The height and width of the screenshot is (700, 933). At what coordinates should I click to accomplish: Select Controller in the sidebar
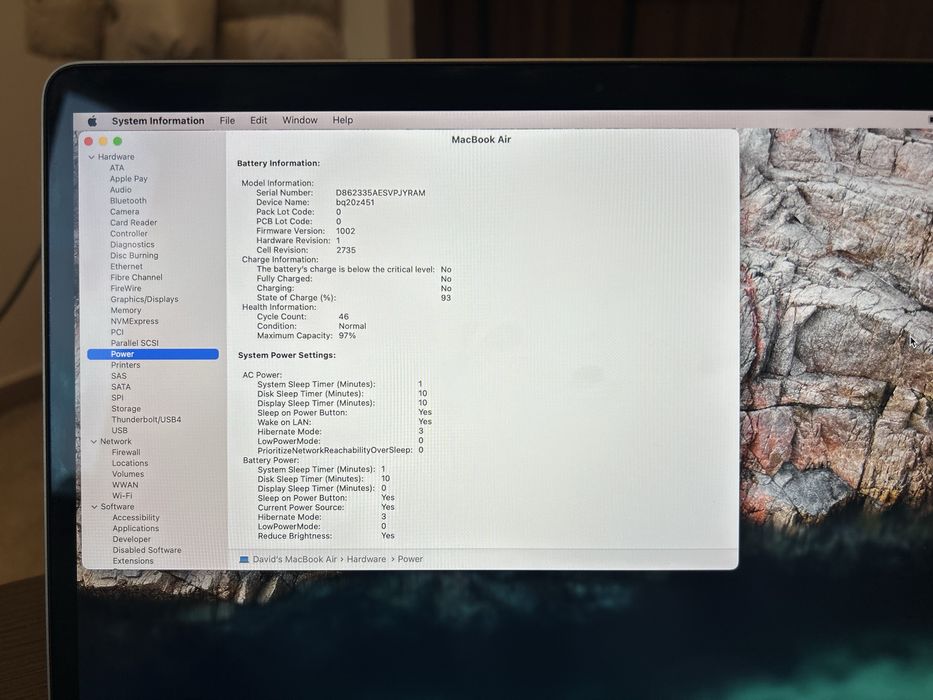coord(129,233)
